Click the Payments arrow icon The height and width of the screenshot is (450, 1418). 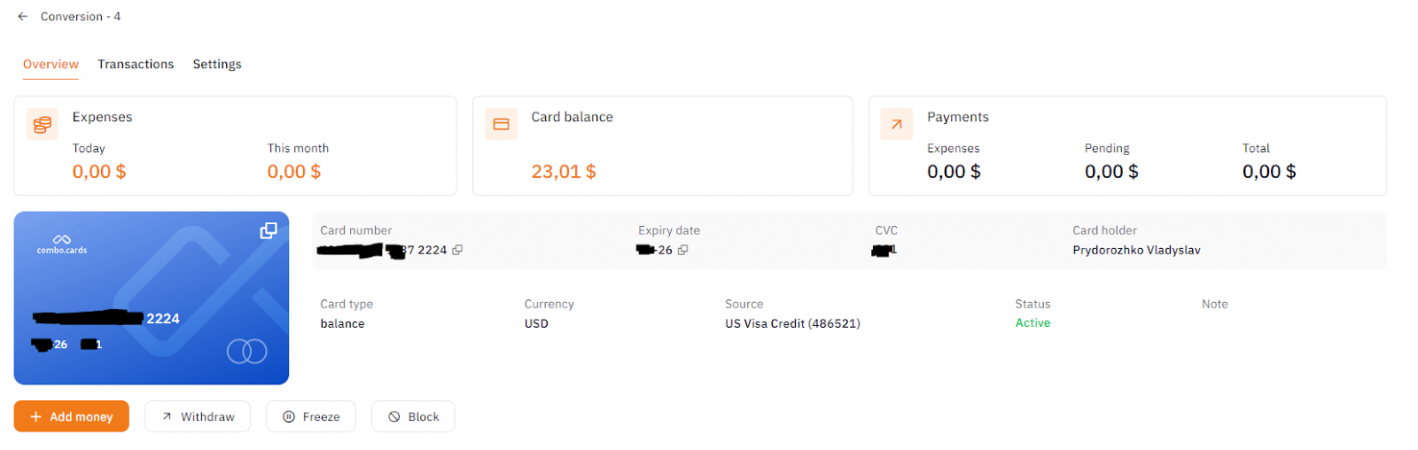click(896, 124)
